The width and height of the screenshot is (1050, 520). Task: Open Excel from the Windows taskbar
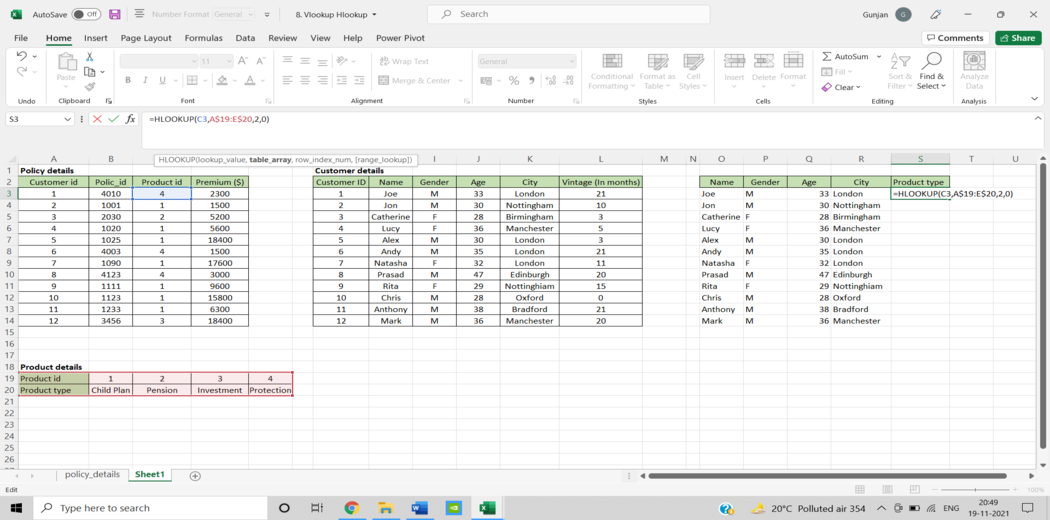[487, 508]
